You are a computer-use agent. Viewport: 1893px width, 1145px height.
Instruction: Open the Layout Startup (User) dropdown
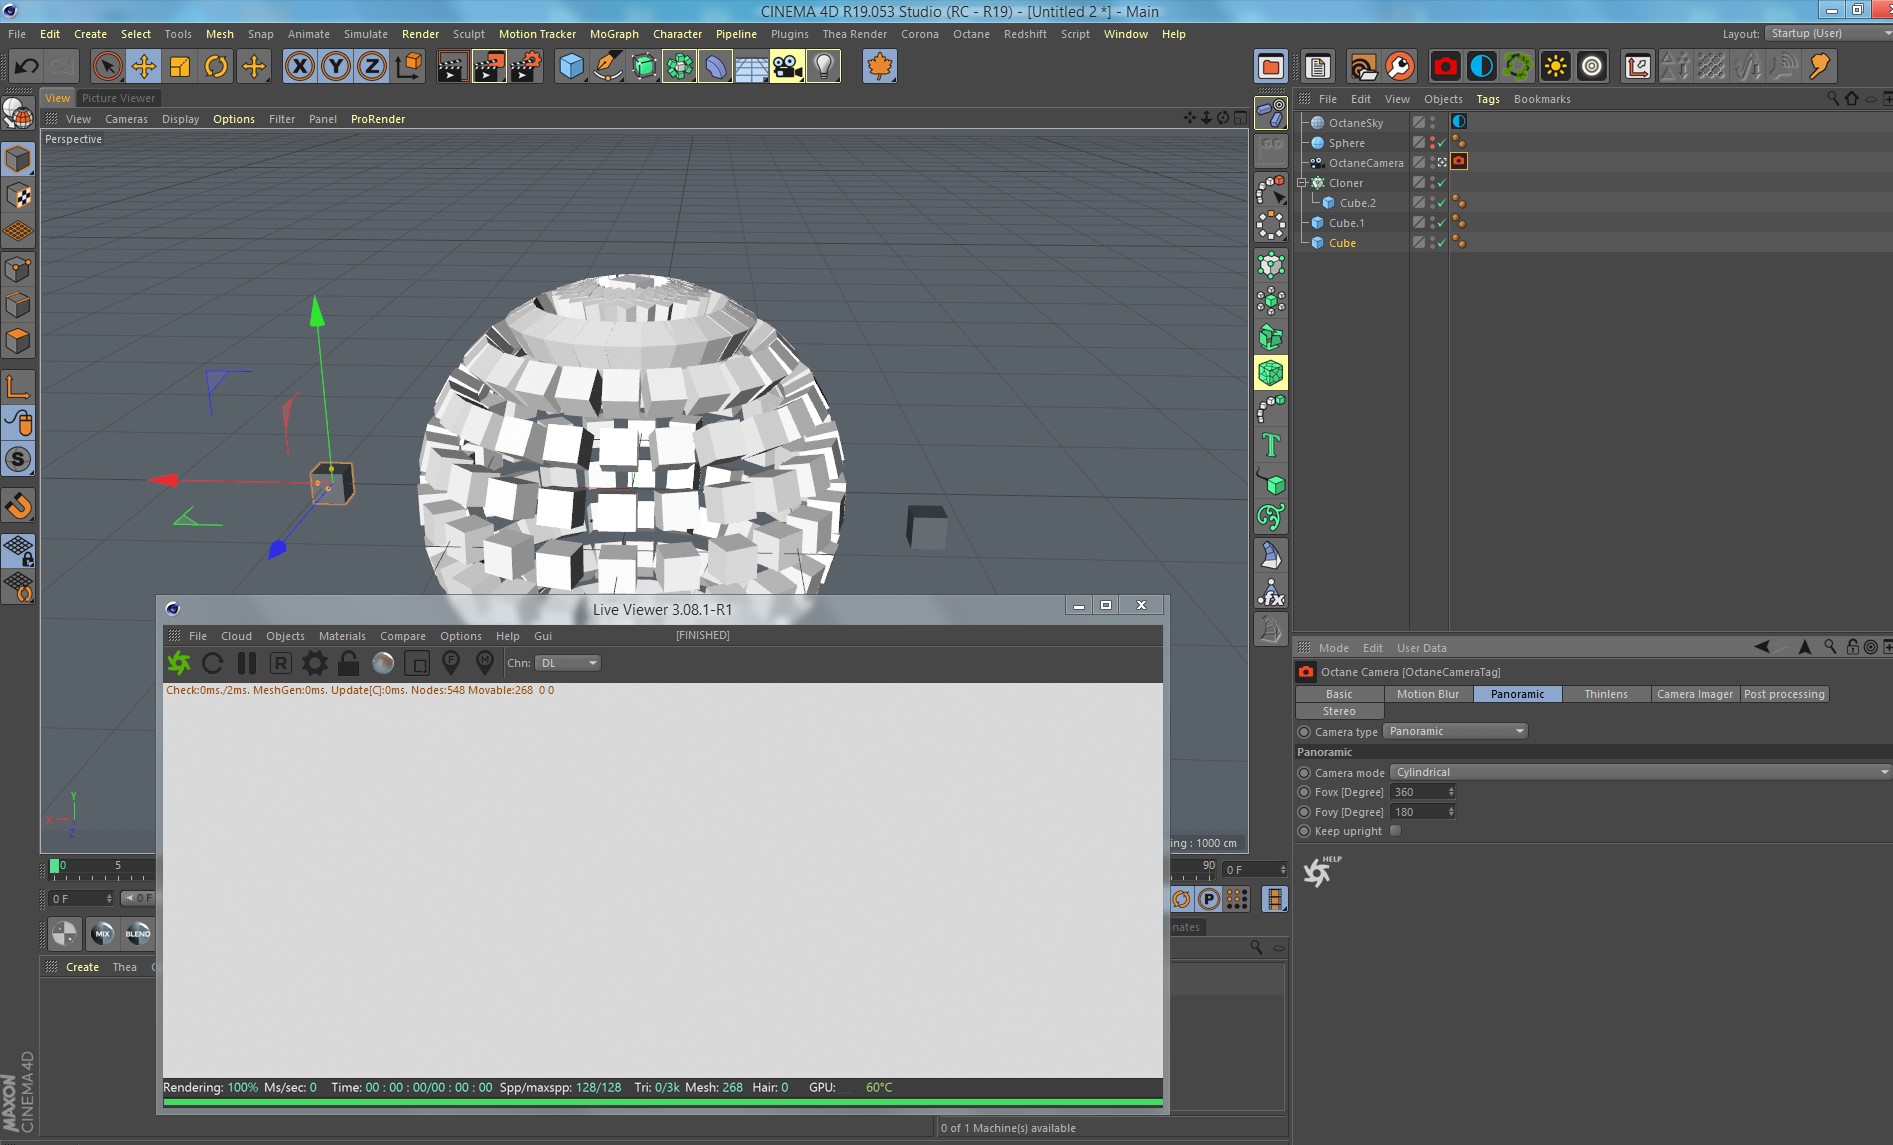[1828, 33]
